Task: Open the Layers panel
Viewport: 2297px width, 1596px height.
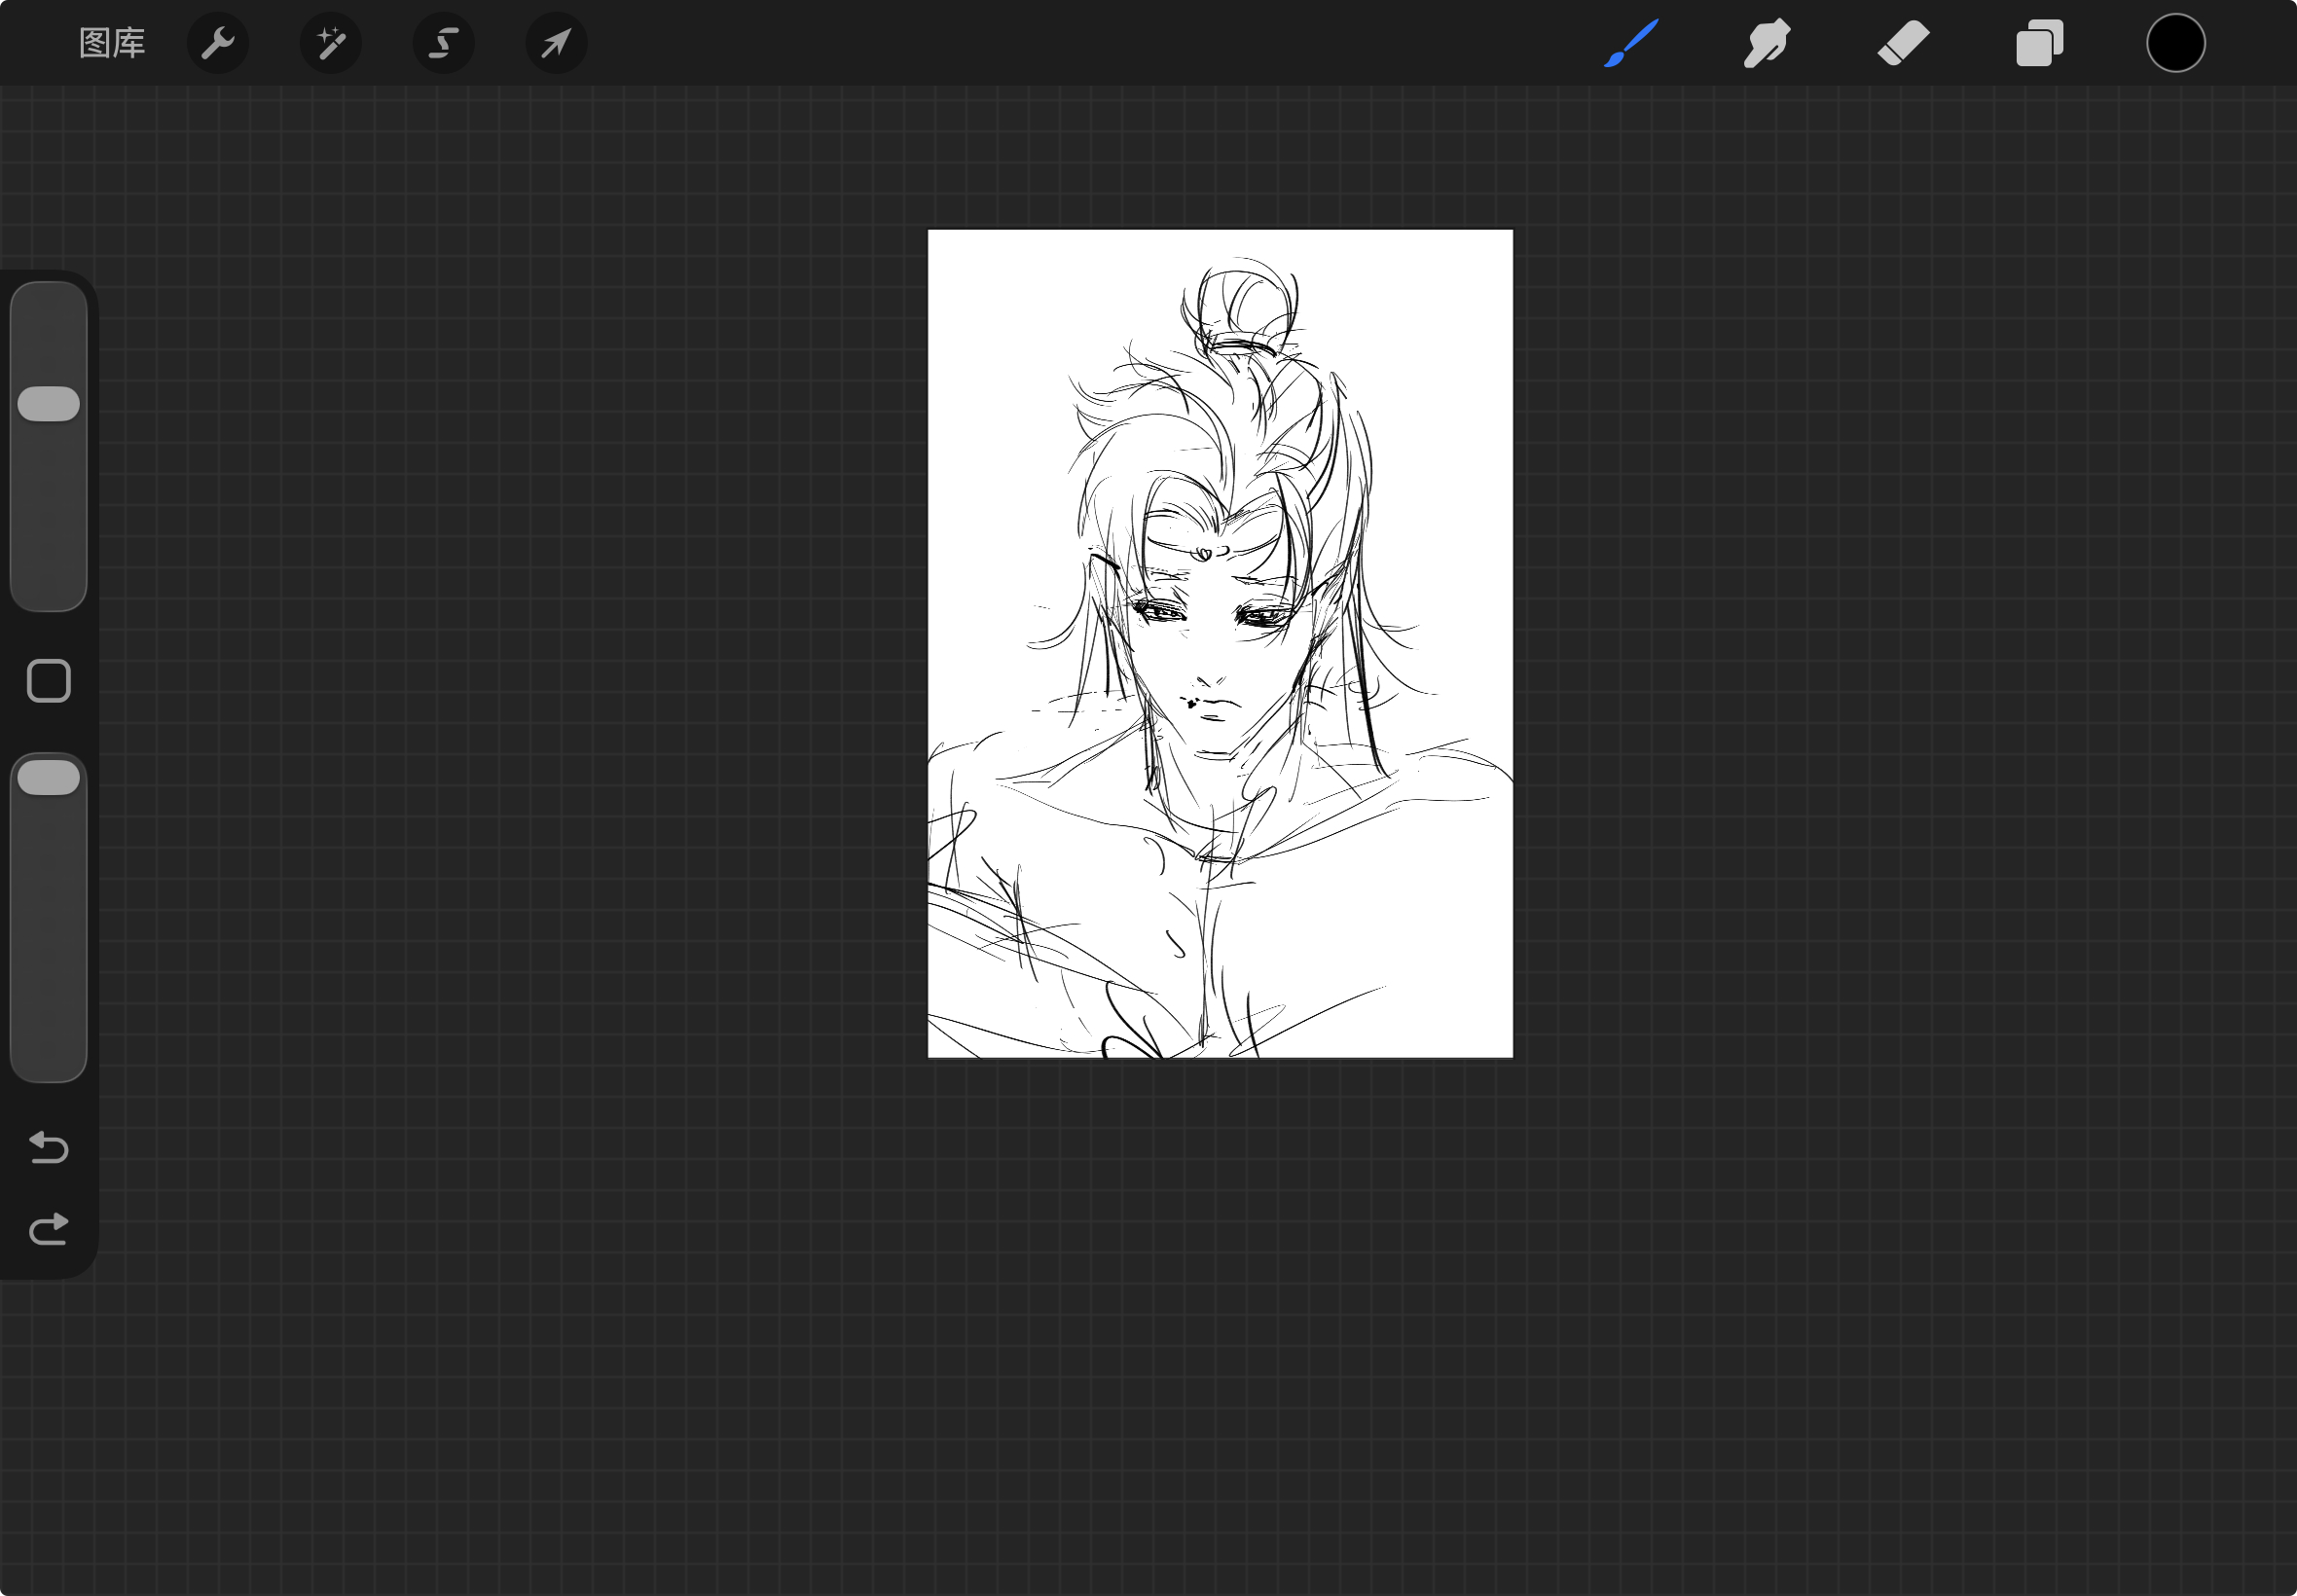Action: point(2040,43)
